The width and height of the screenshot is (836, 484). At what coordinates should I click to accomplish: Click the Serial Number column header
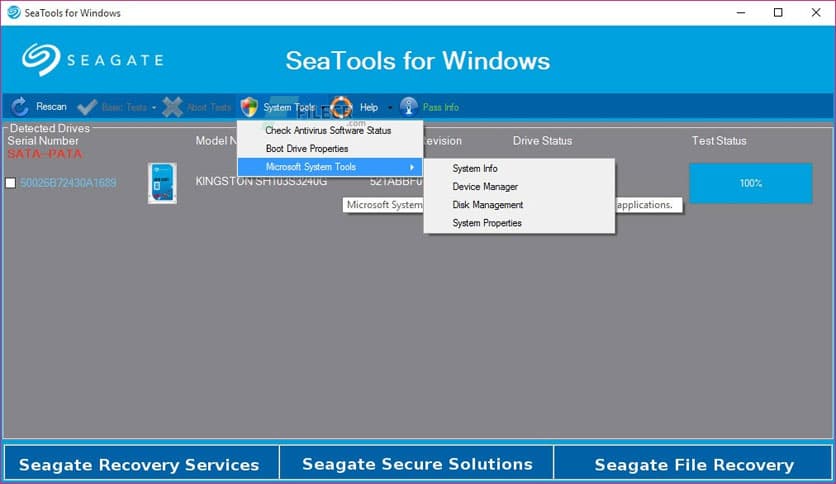pyautogui.click(x=43, y=141)
